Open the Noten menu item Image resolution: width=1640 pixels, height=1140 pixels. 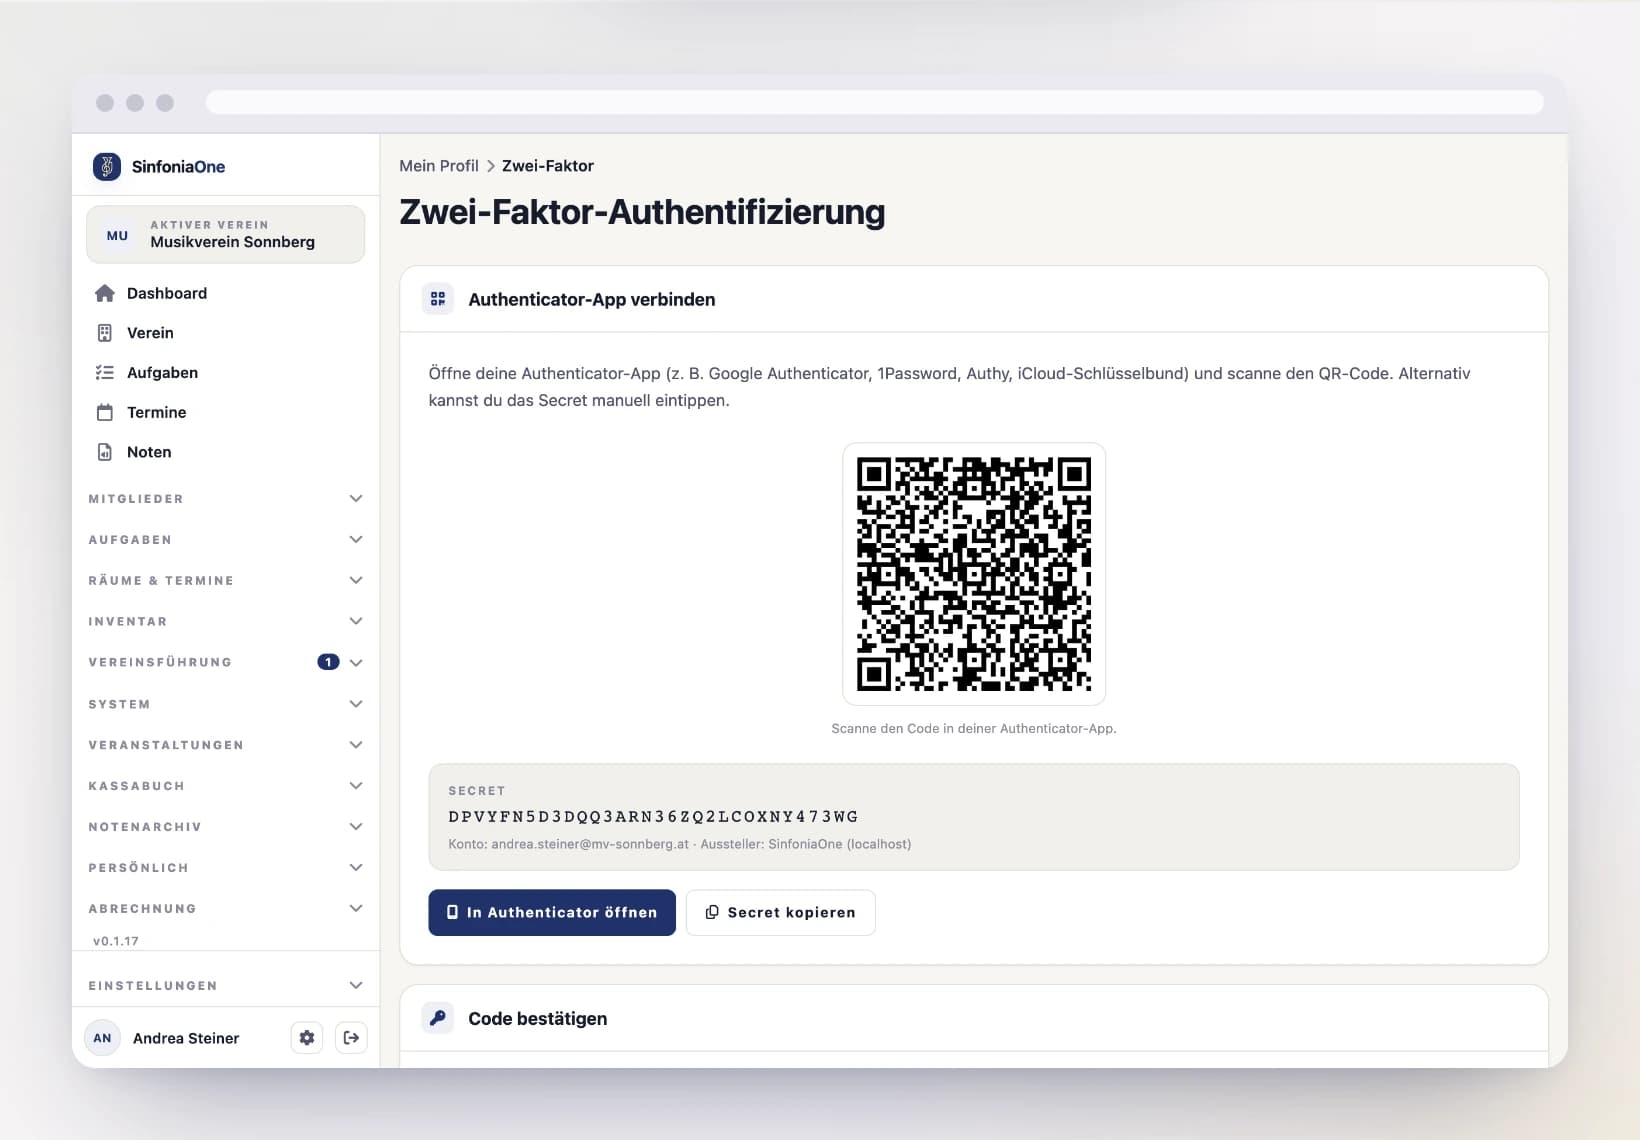(226, 452)
